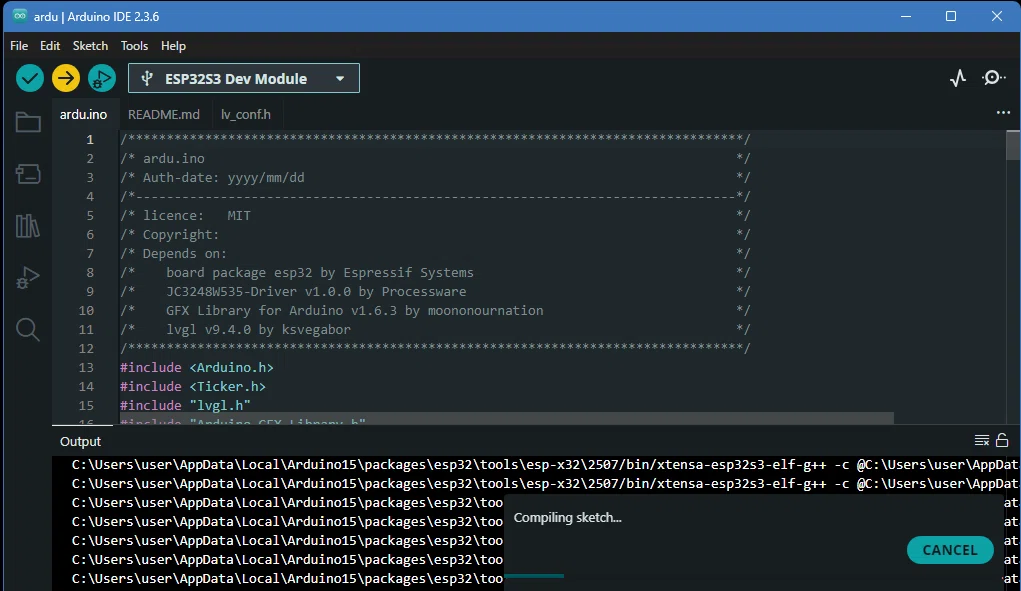Click the 'JC3248W535-Driver v1.0.0' comment line
The height and width of the screenshot is (591, 1021).
pyautogui.click(x=435, y=291)
